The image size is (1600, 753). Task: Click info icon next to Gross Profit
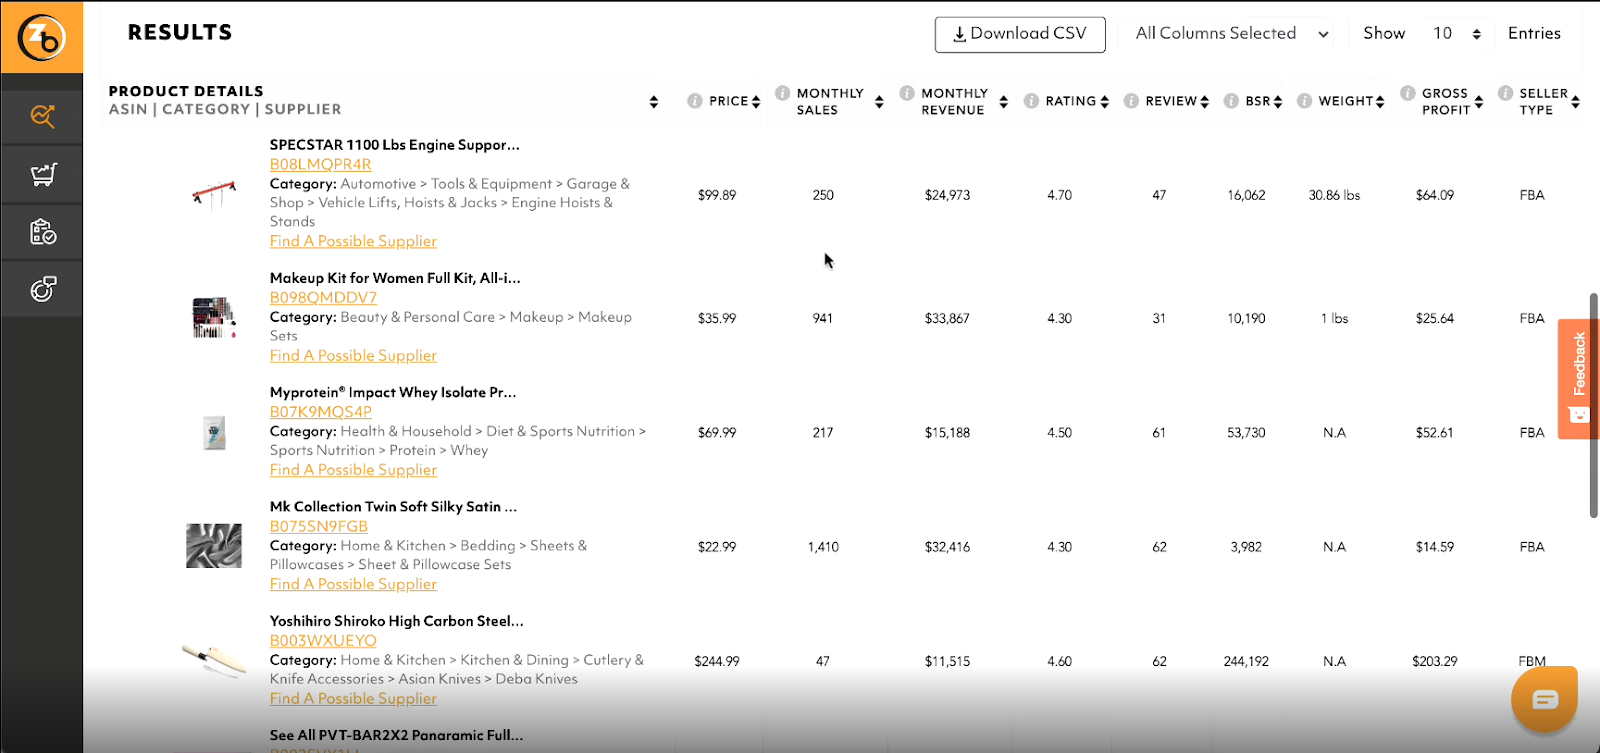1407,93
